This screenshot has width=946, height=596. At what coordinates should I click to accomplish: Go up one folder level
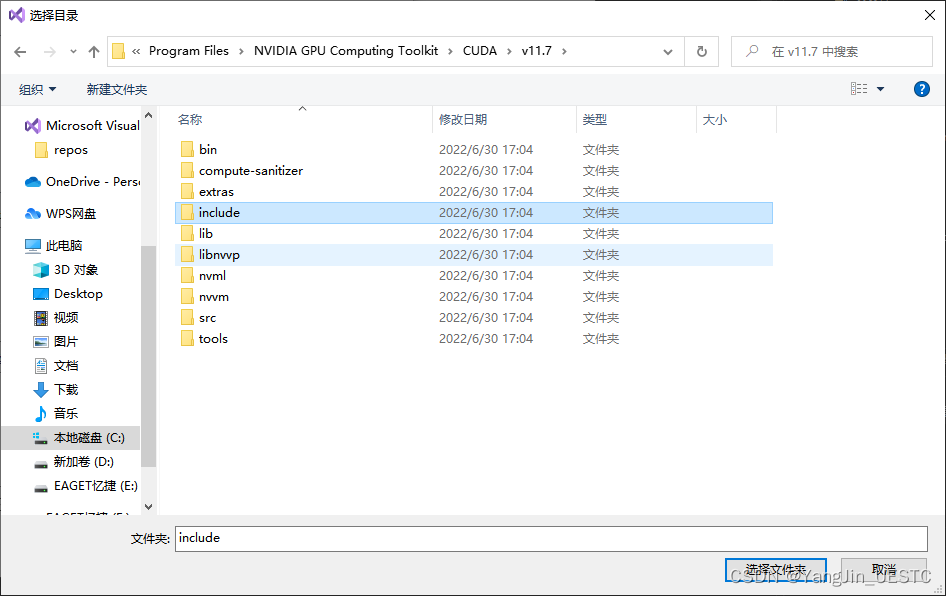pyautogui.click(x=94, y=52)
